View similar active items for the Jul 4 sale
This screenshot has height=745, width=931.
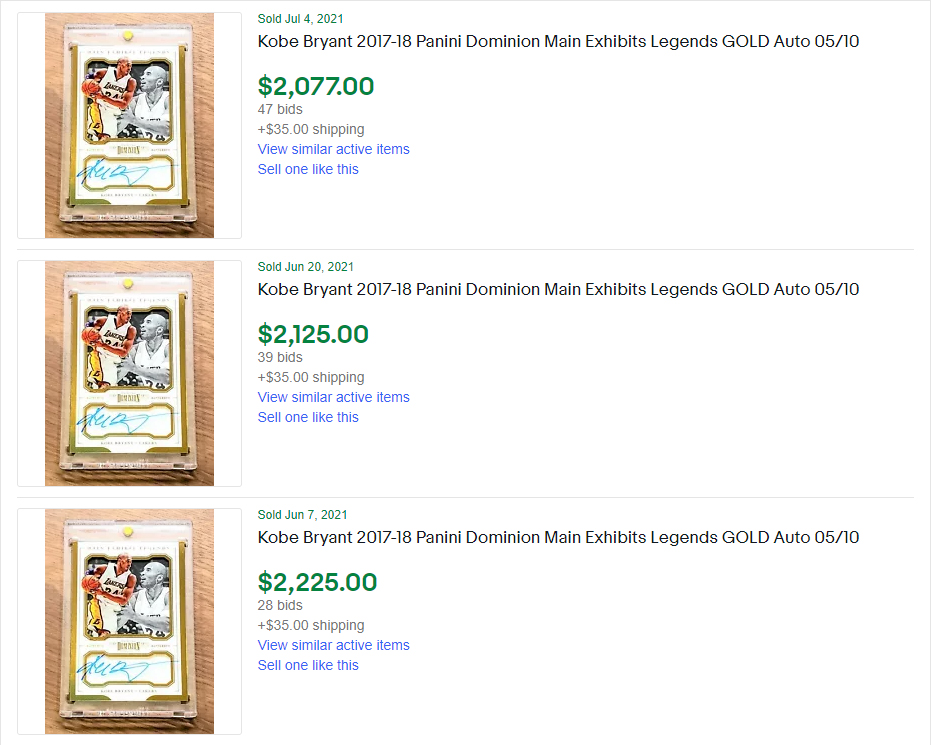pyautogui.click(x=333, y=149)
